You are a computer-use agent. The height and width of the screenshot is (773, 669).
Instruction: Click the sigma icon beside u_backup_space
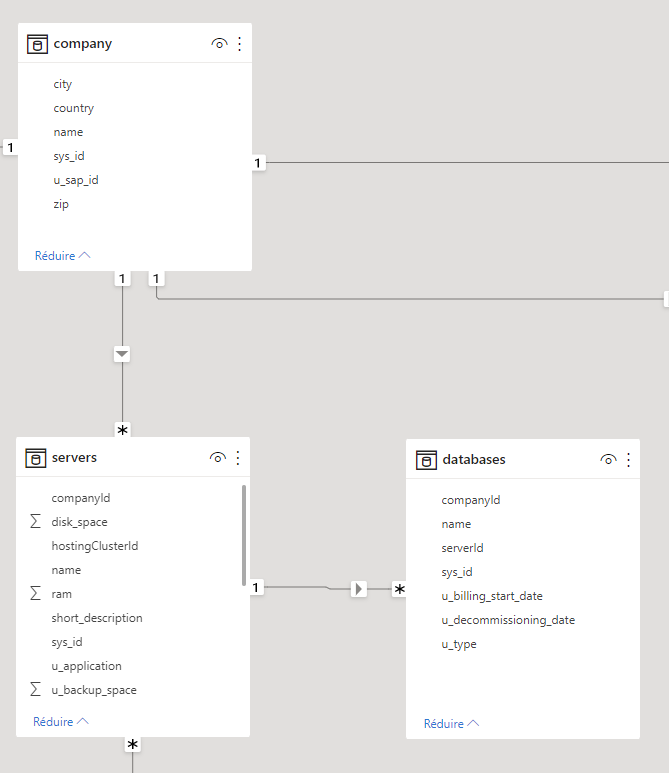coord(35,690)
